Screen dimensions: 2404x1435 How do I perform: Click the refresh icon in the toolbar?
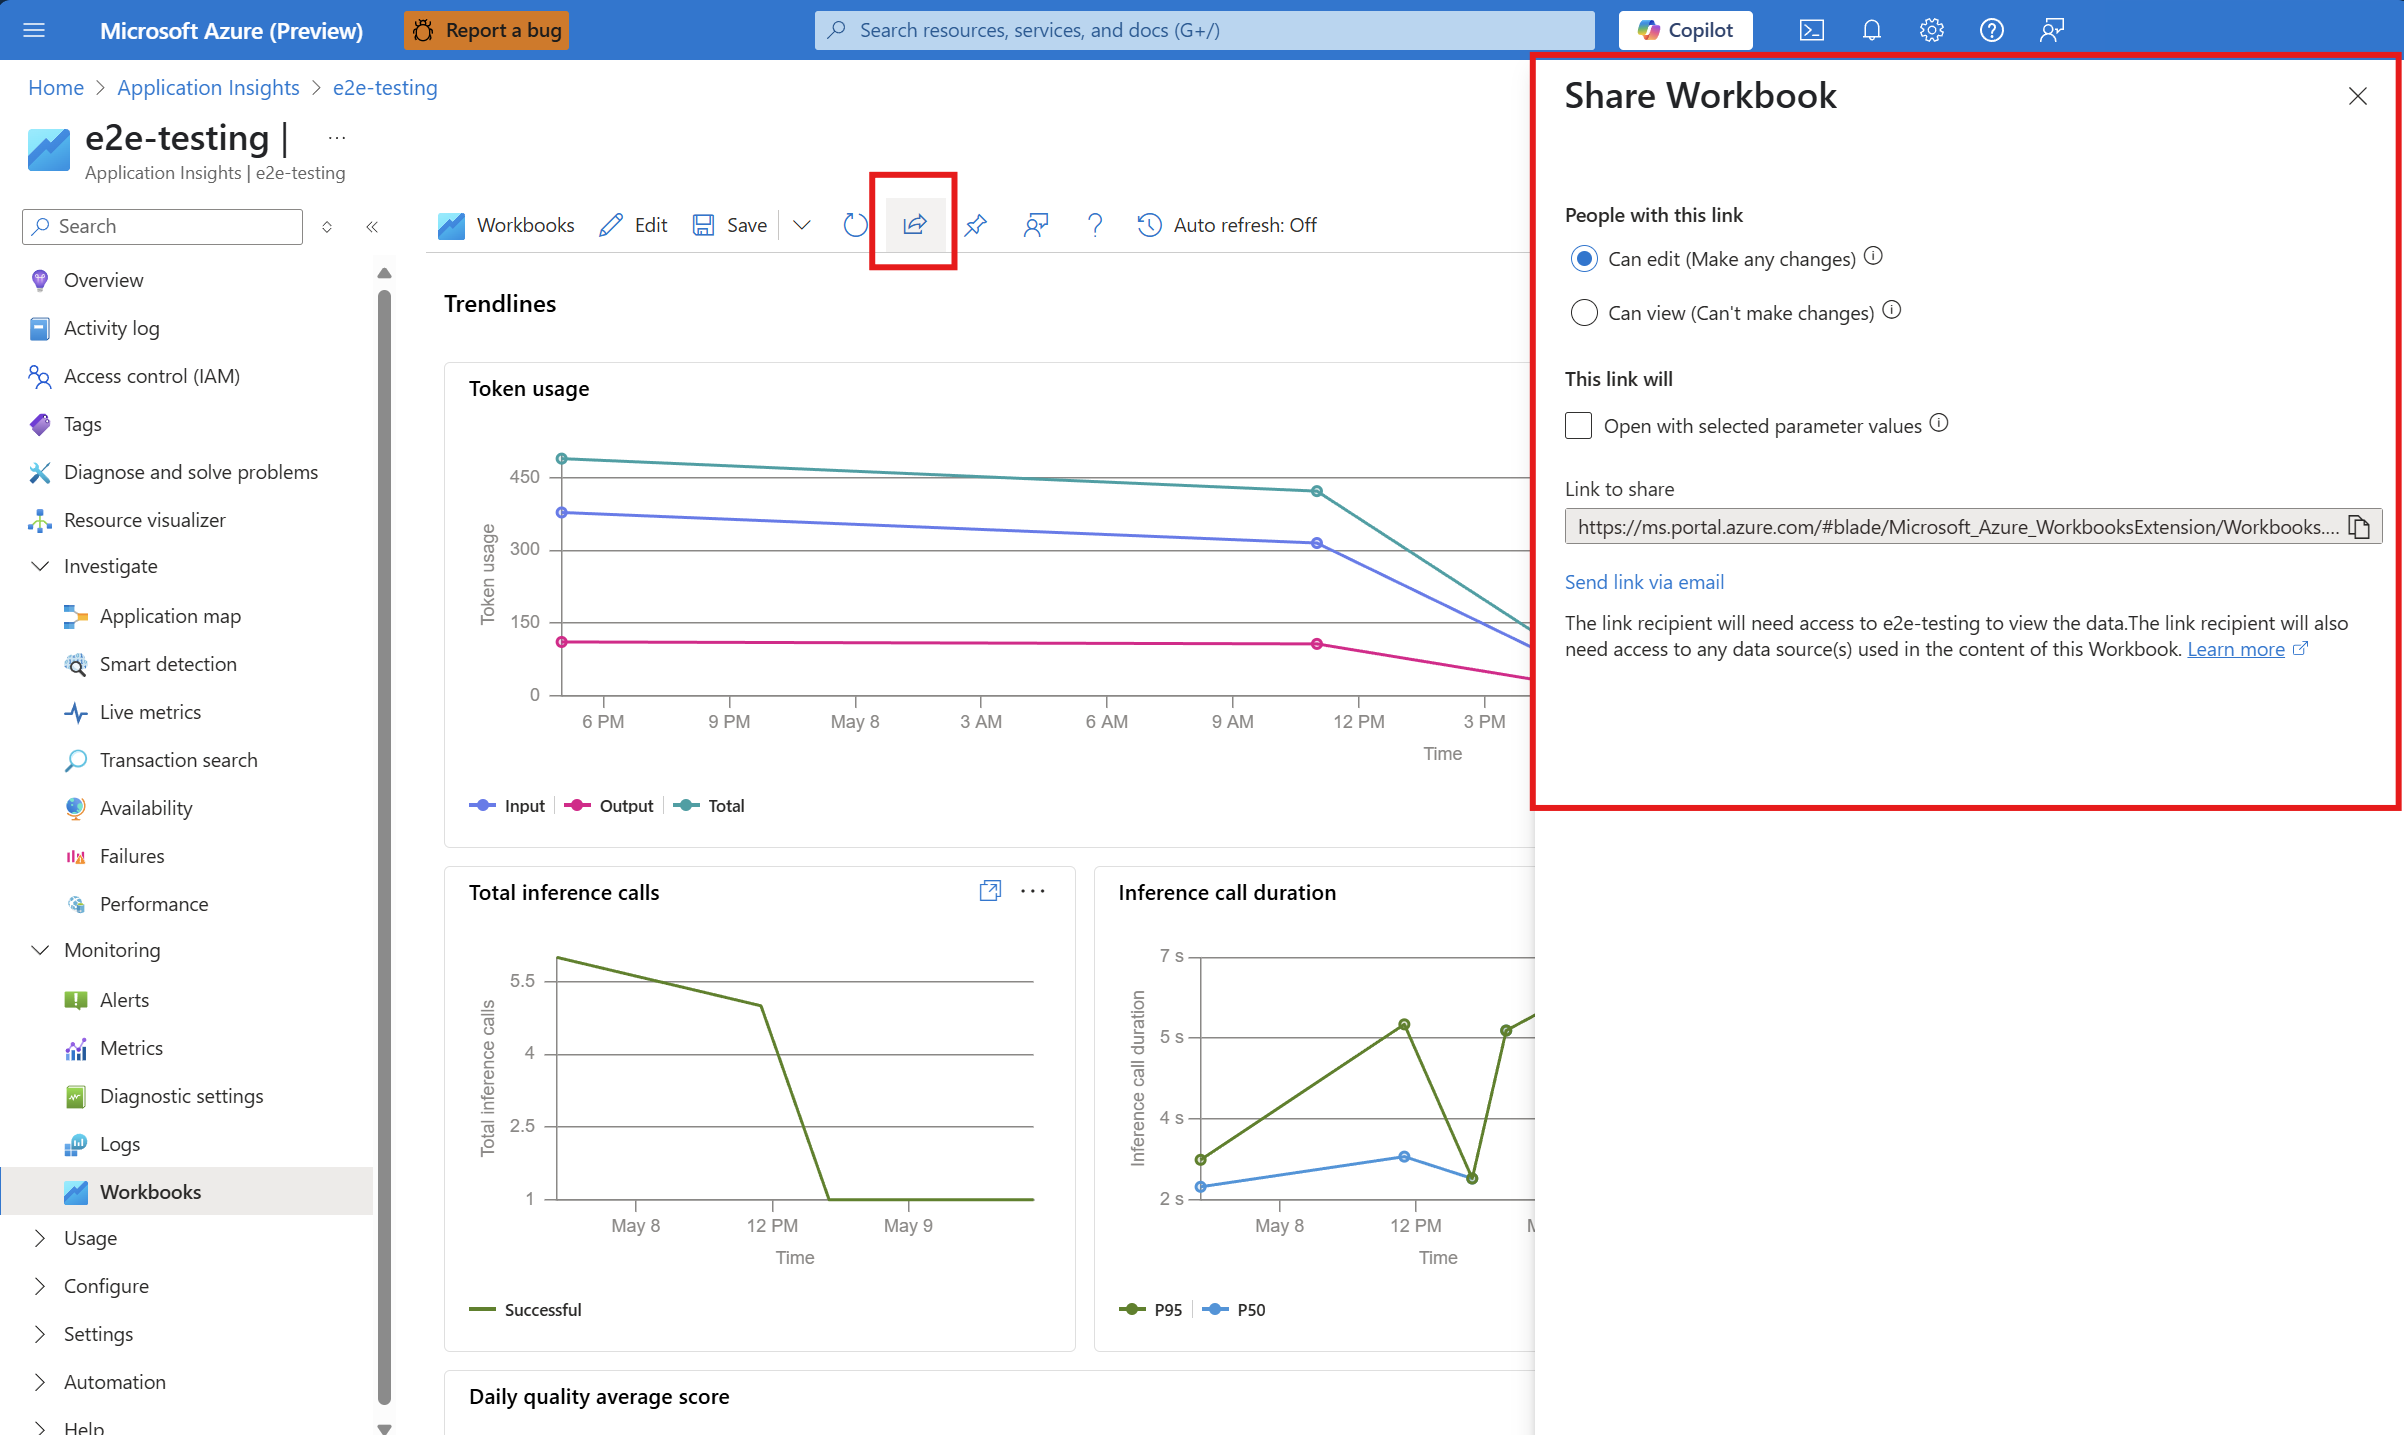(855, 225)
